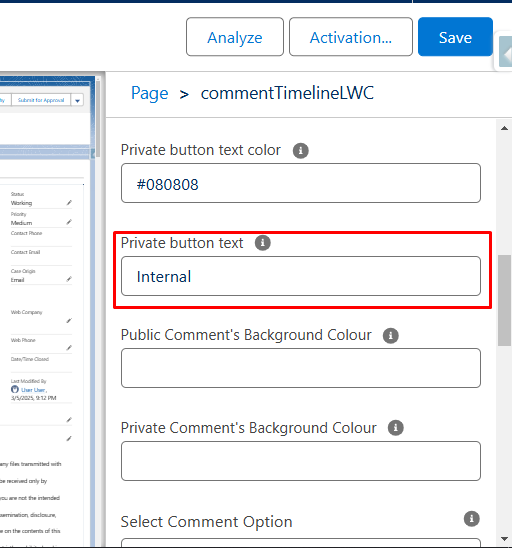Viewport: 512px width, 548px height.
Task: Go to Page breadcrumb link
Action: 150,93
